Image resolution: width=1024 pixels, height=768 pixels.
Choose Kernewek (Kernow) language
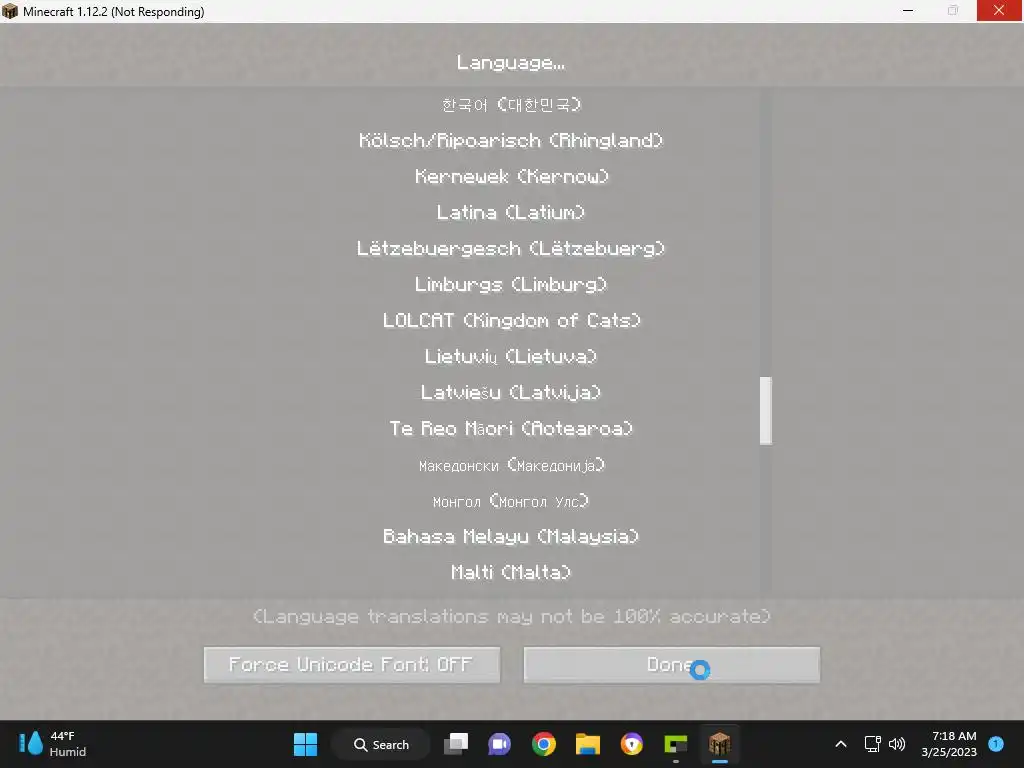[x=511, y=176]
